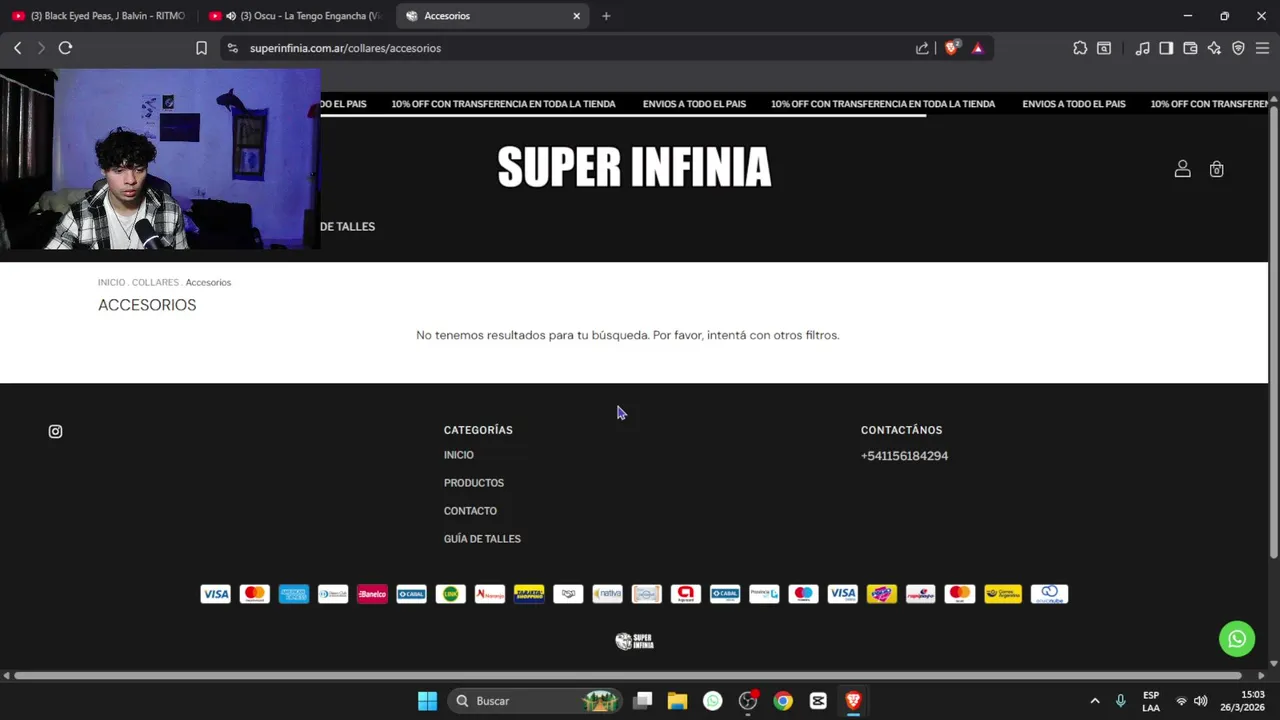Click the horizontal page scrollbar

tap(627, 676)
